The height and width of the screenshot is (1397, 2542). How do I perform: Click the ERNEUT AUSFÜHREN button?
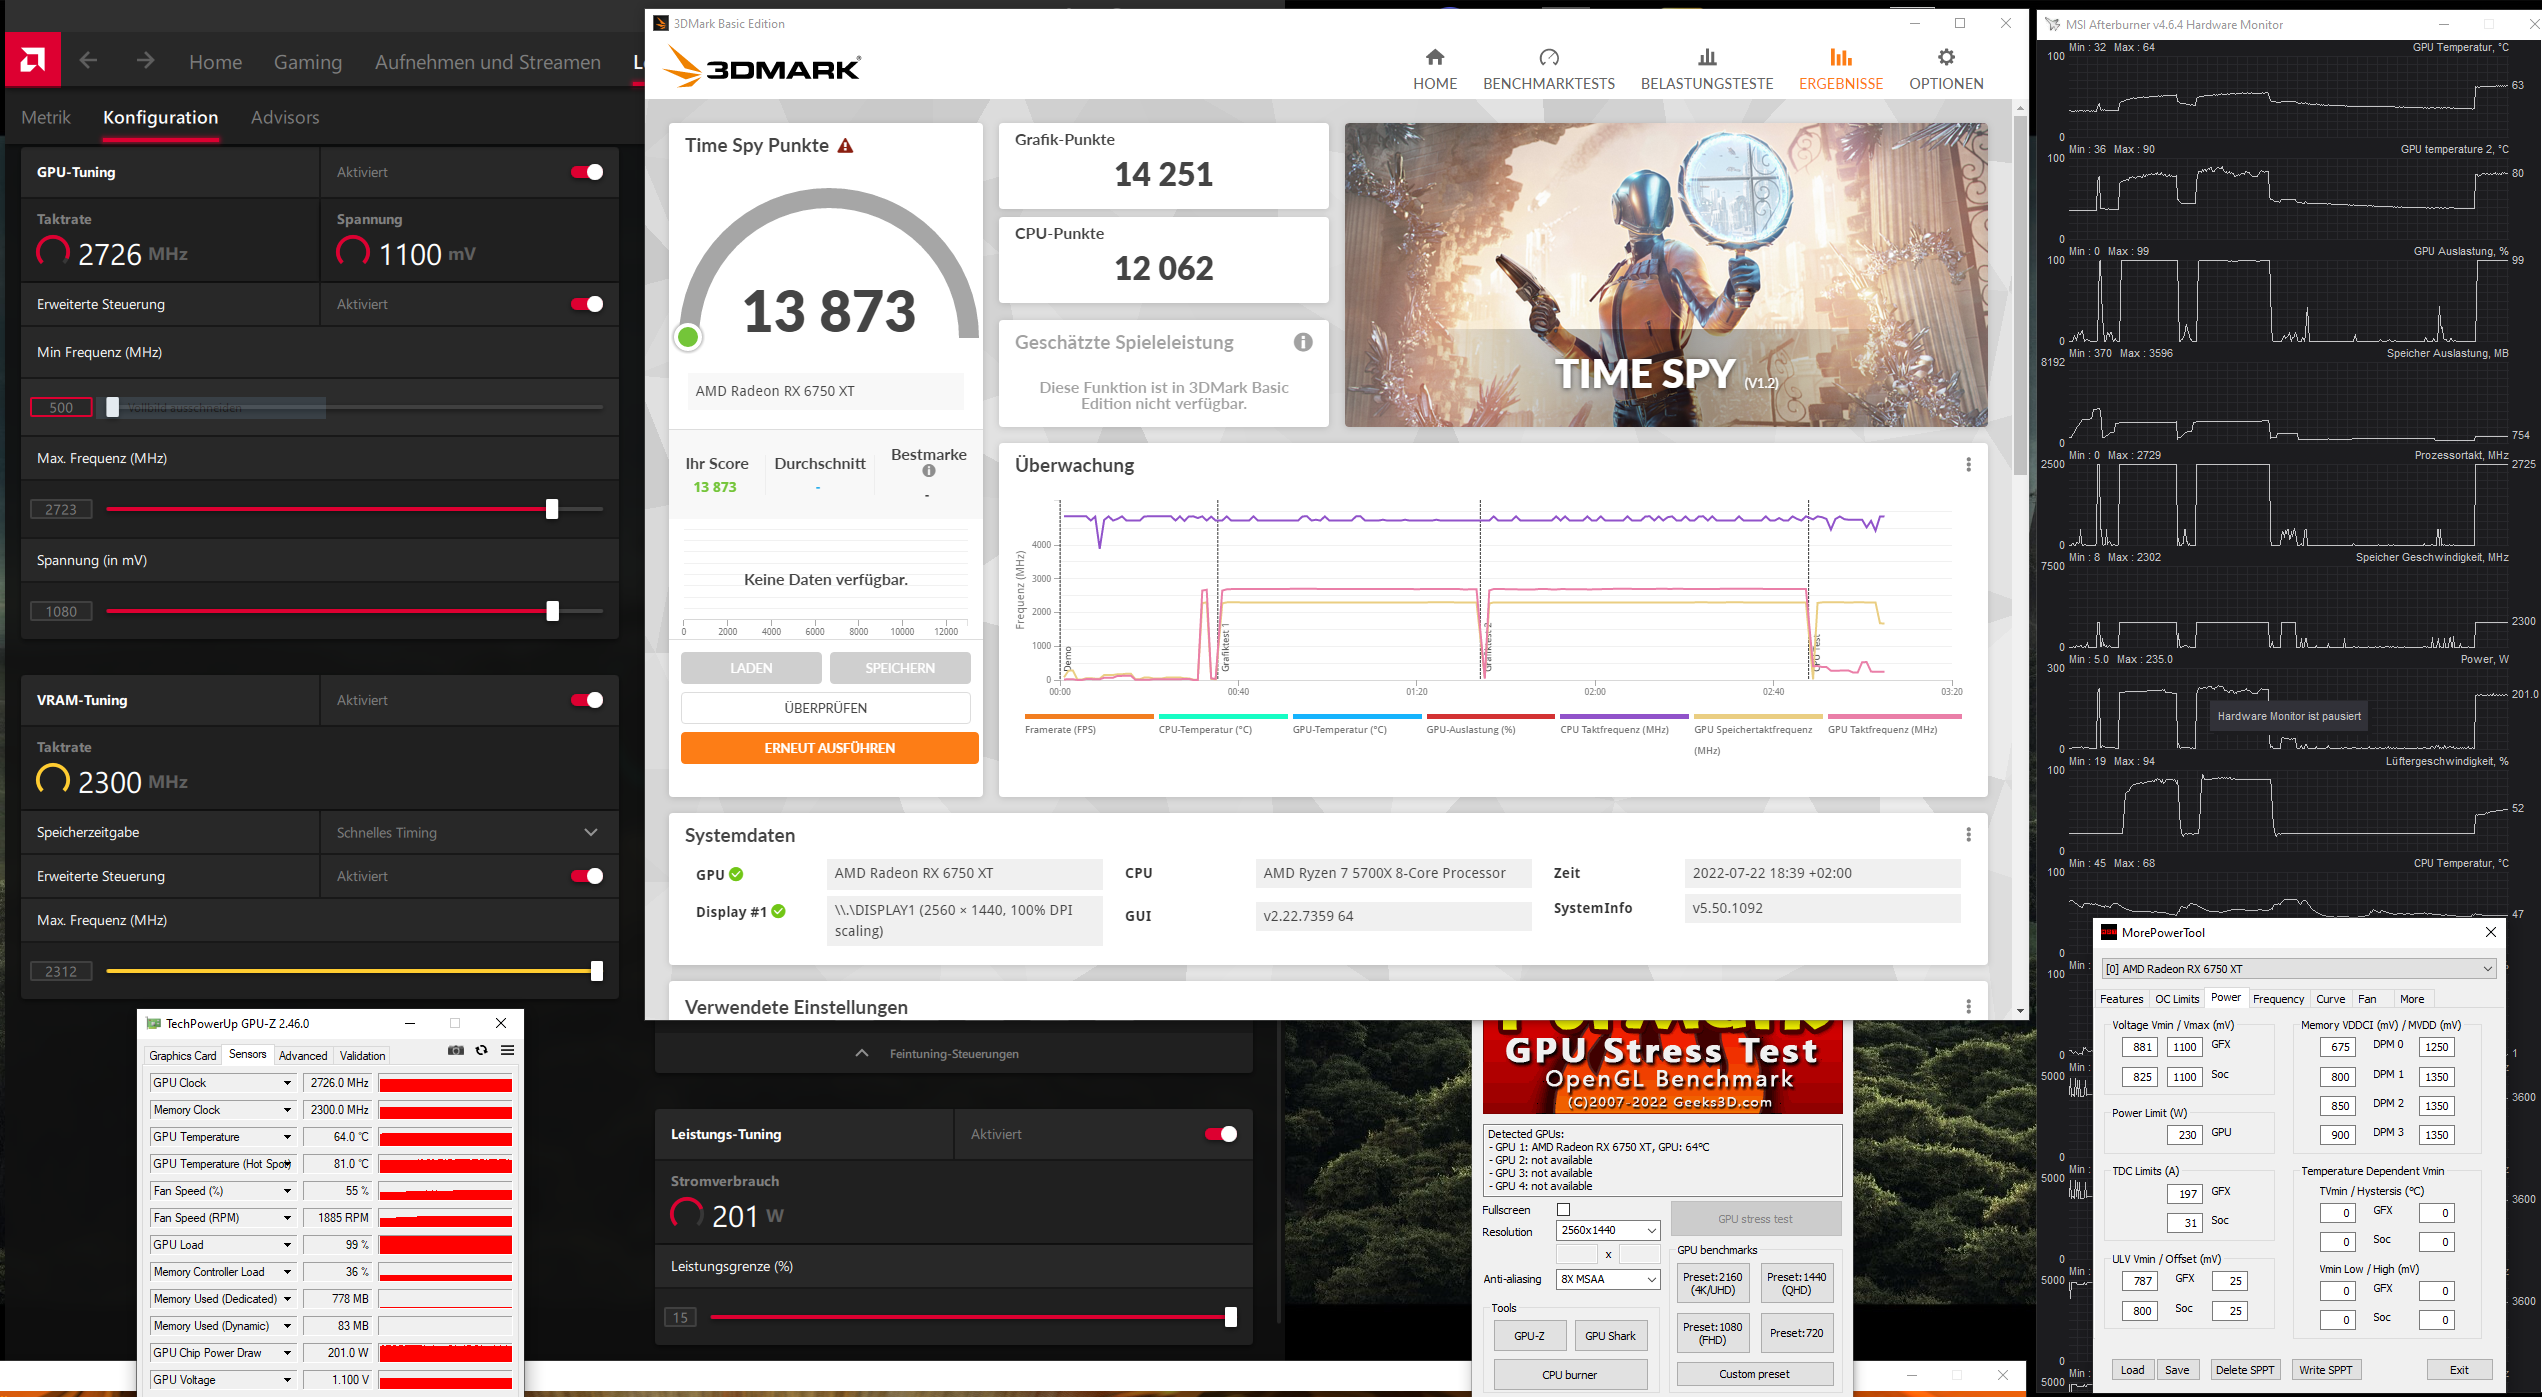tap(829, 748)
